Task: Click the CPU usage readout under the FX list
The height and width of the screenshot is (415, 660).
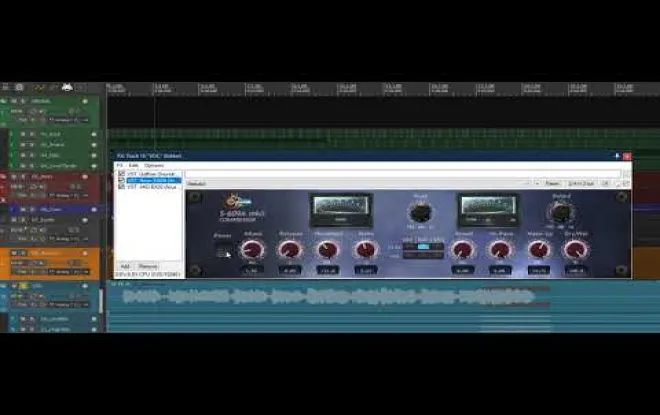Action: point(148,274)
